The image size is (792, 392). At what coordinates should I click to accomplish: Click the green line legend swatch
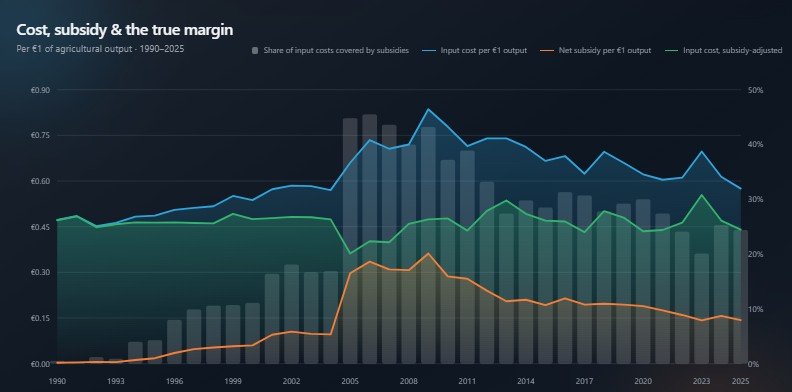click(x=670, y=51)
